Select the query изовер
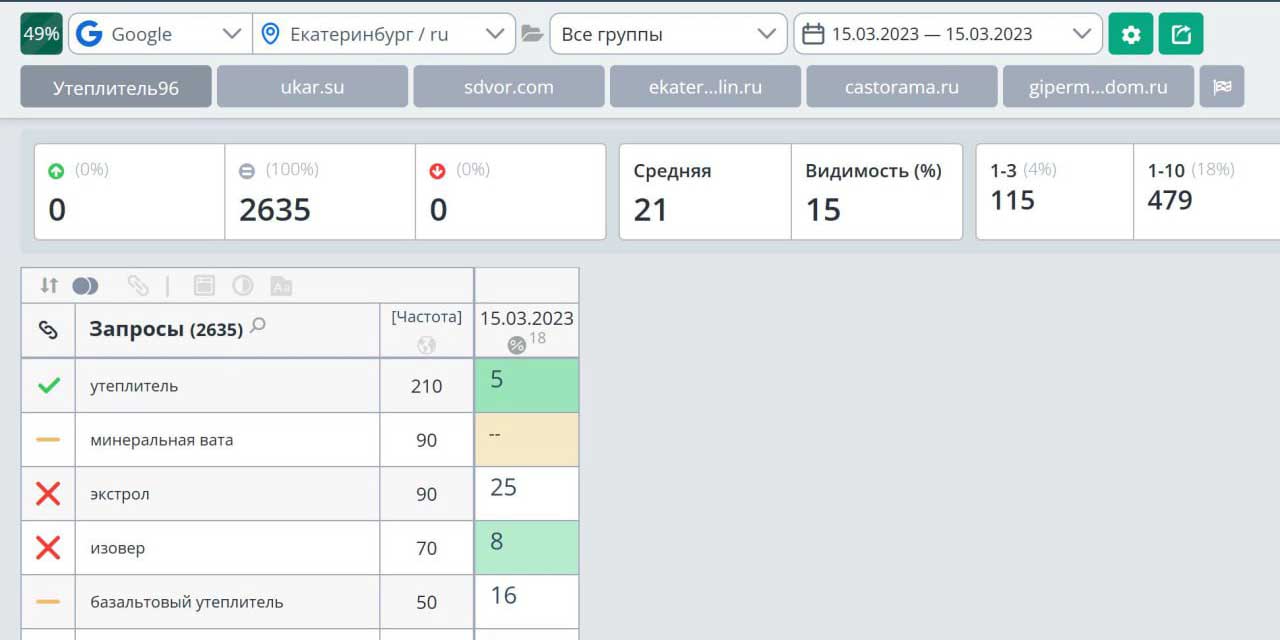 [x=118, y=548]
